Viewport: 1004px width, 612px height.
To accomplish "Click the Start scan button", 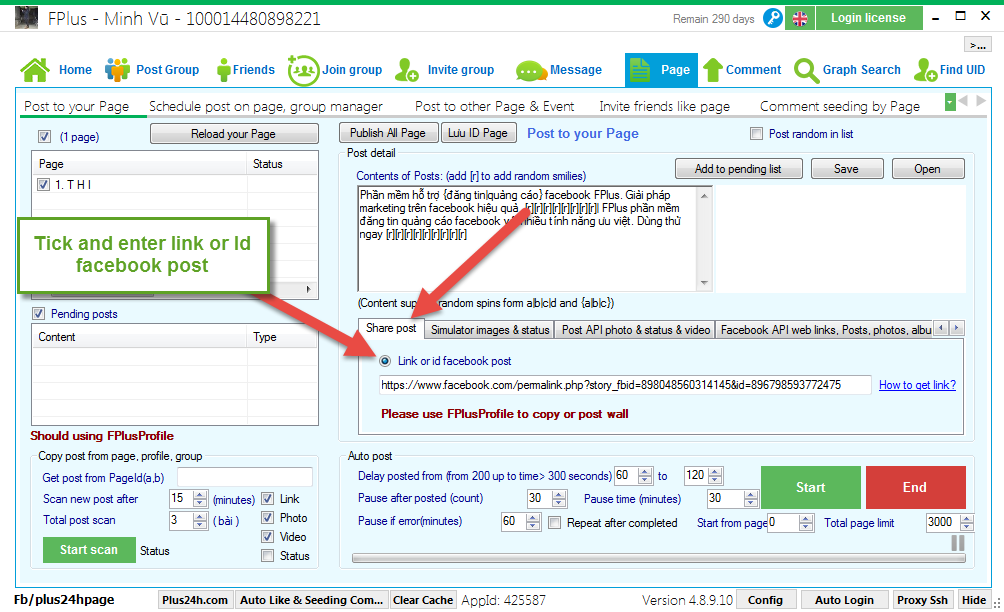I will coord(89,550).
